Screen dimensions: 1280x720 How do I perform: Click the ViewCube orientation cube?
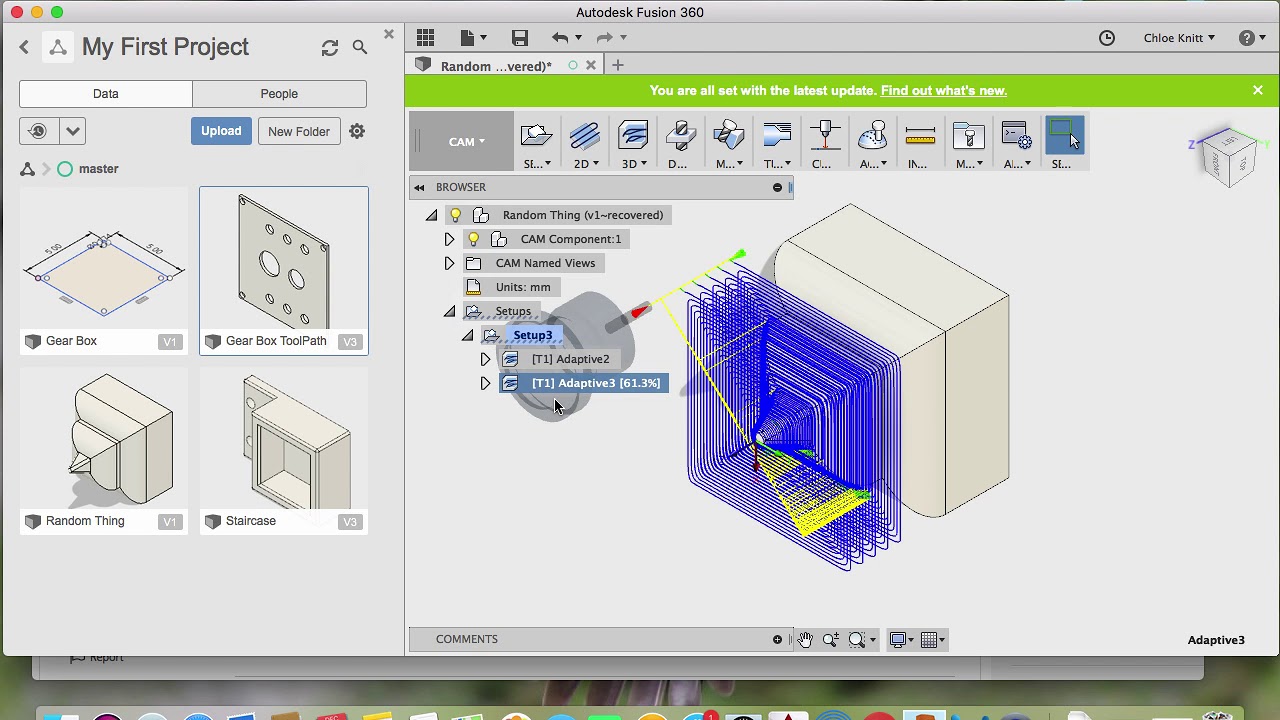(x=1229, y=158)
